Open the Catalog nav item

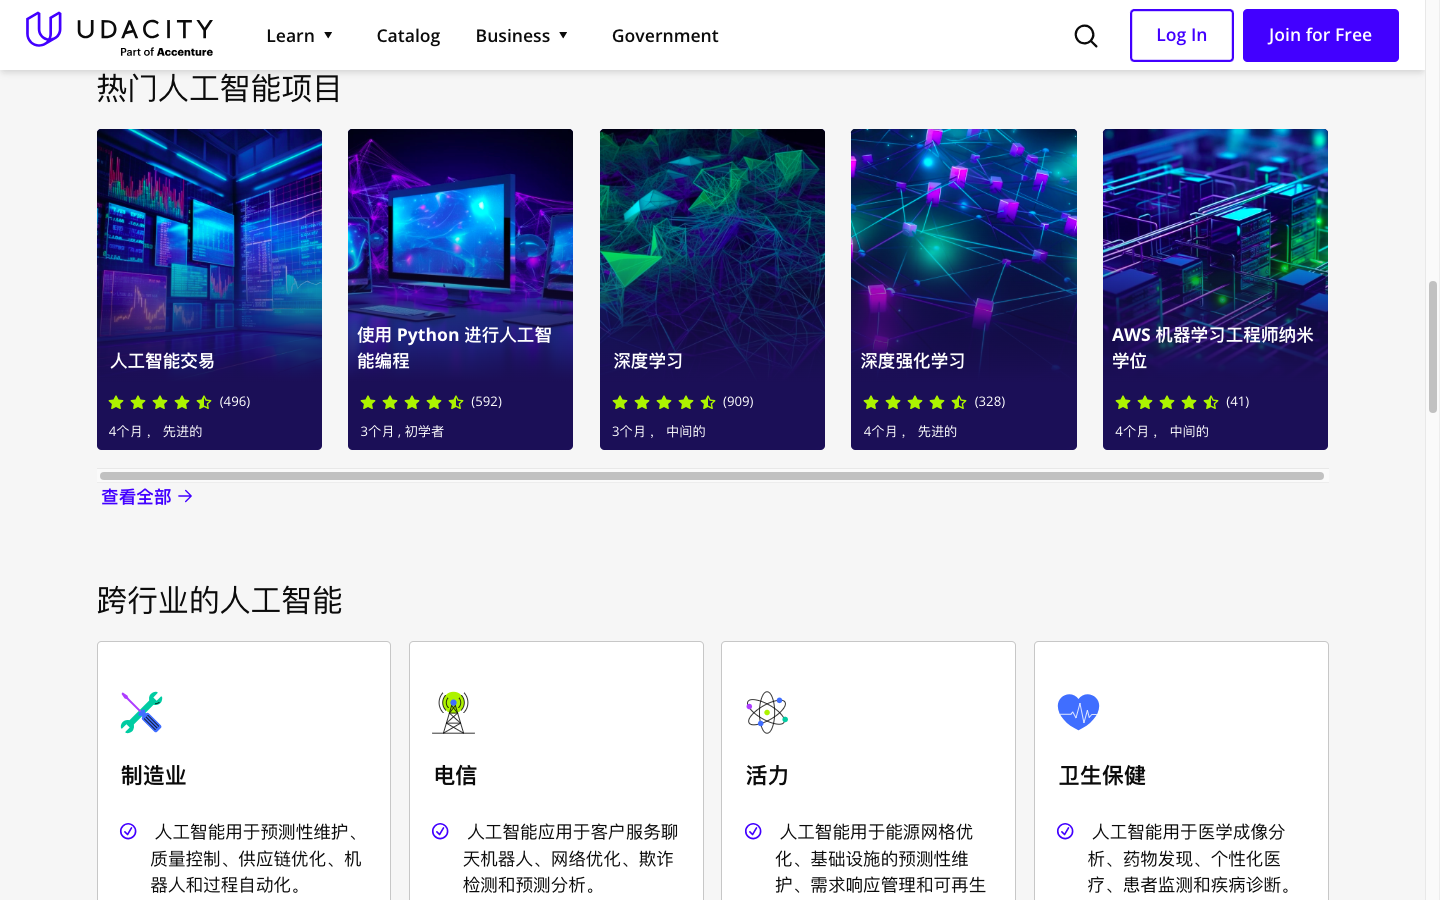tap(408, 36)
